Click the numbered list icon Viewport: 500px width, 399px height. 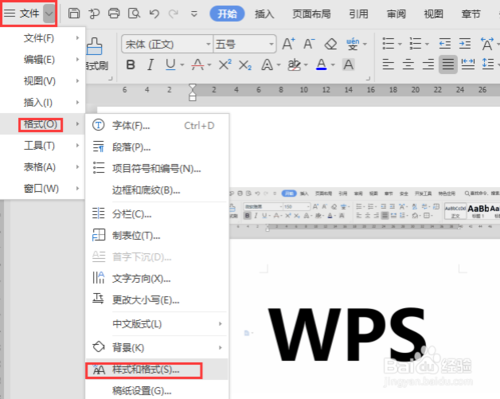(415, 43)
